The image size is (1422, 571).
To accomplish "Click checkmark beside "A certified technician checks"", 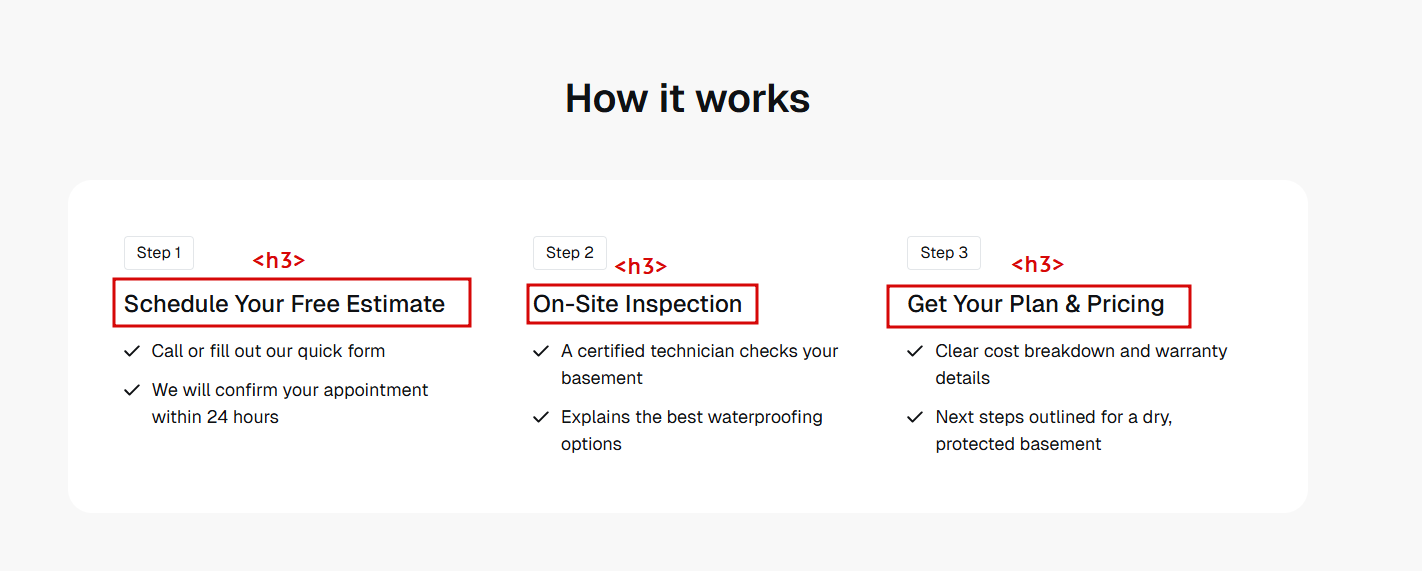I will 541,351.
